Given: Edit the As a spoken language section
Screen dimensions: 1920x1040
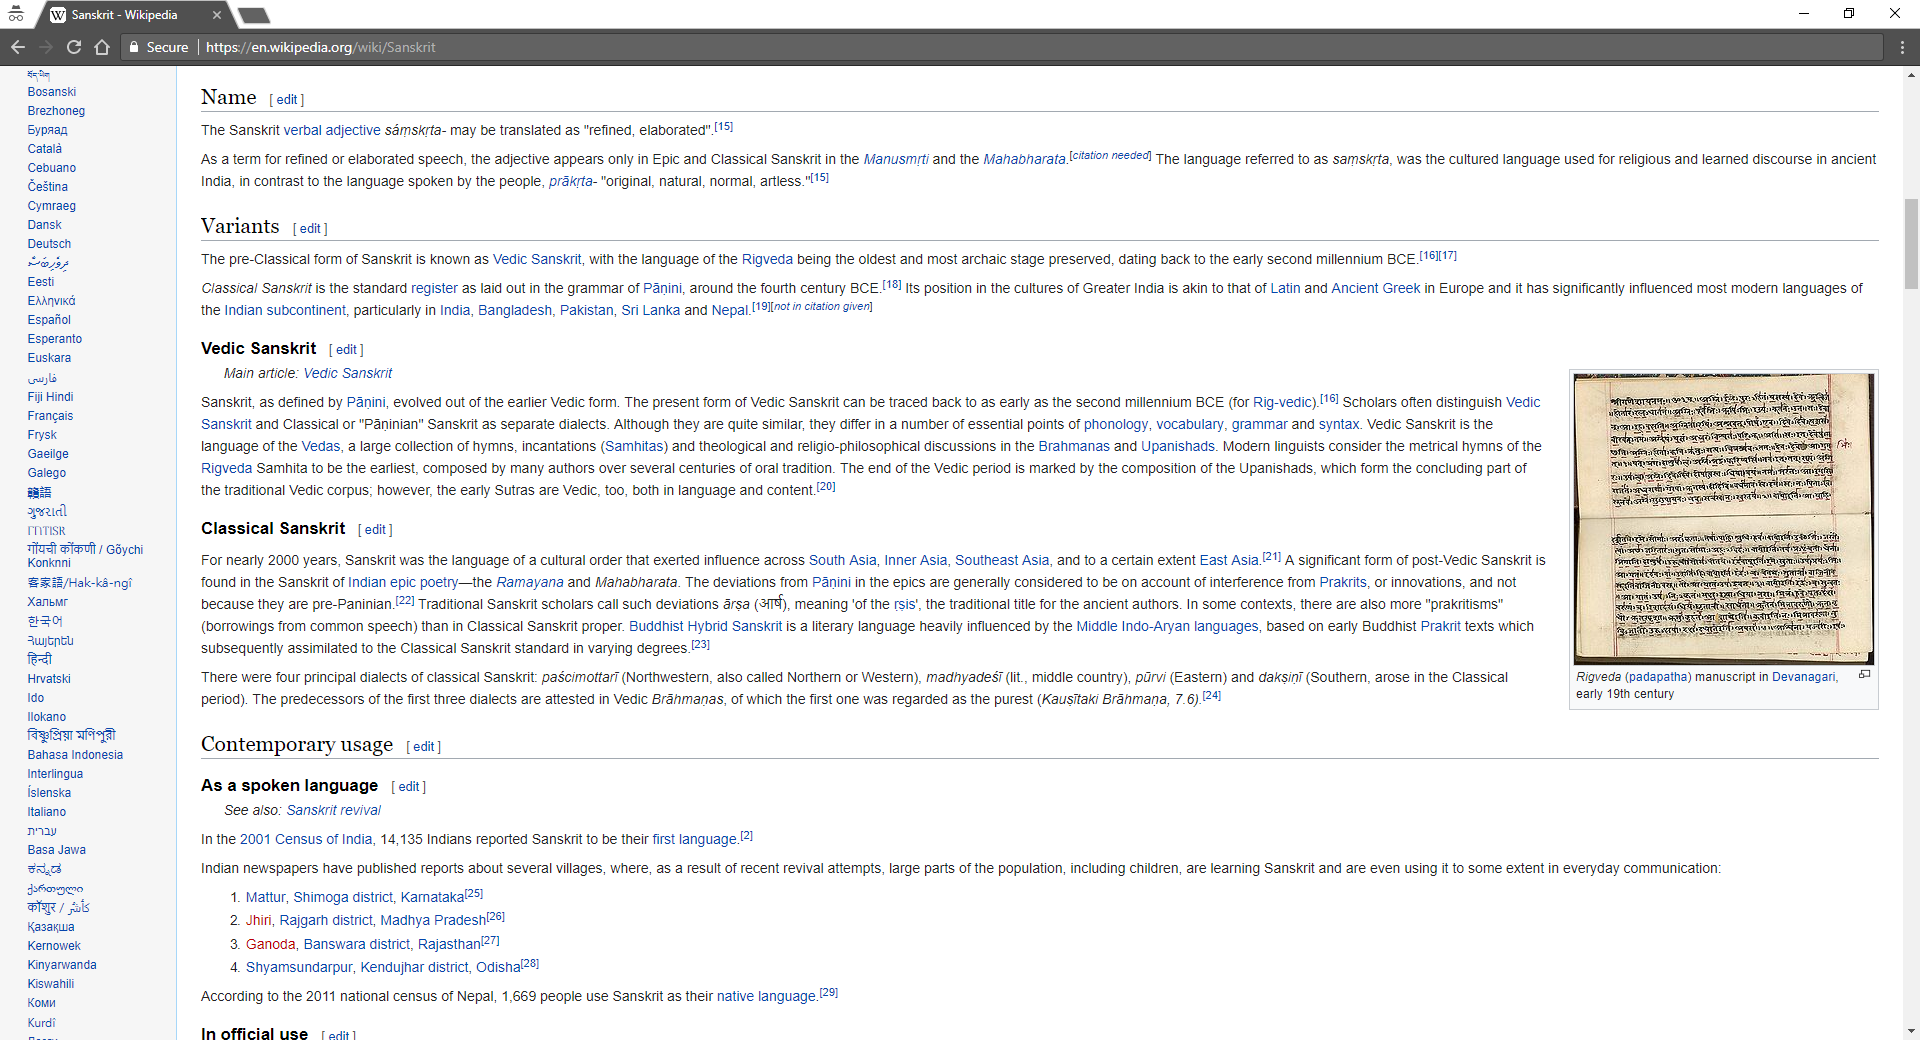Looking at the screenshot, I should coord(409,787).
